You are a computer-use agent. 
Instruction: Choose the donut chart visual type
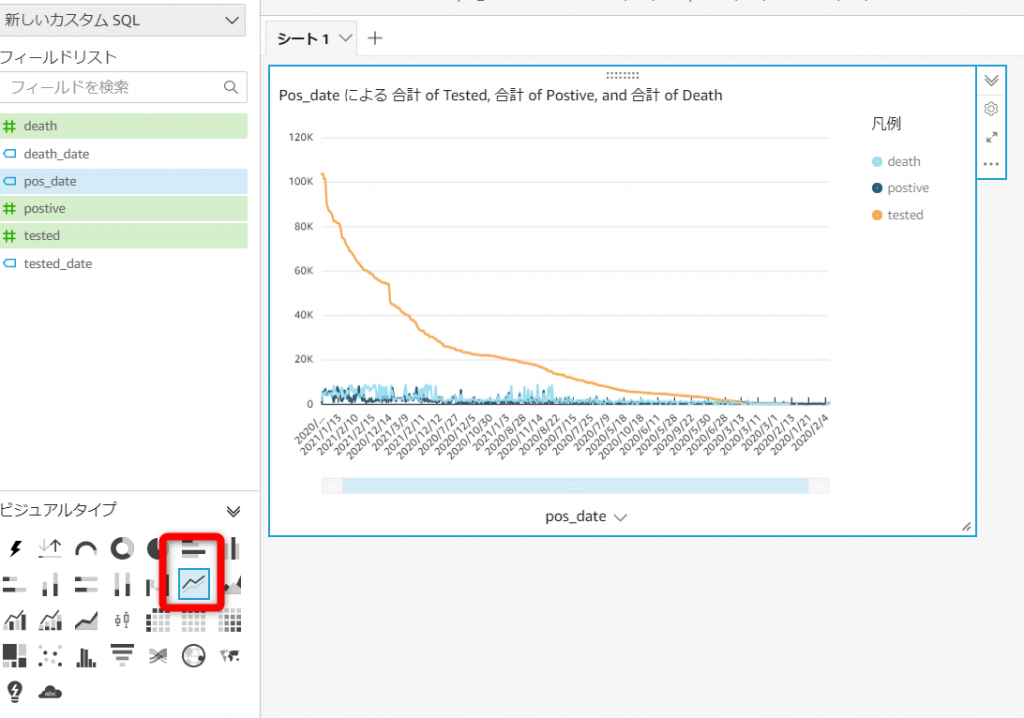pos(122,548)
